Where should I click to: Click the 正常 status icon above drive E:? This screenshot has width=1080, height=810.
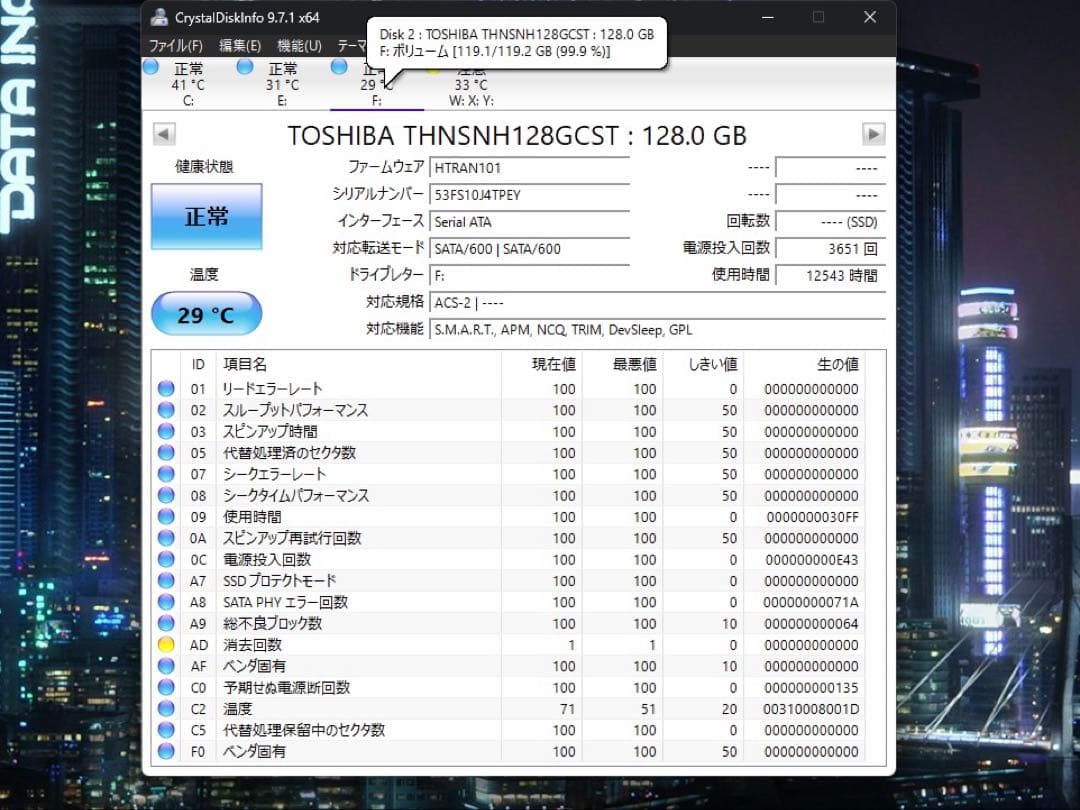pyautogui.click(x=245, y=66)
